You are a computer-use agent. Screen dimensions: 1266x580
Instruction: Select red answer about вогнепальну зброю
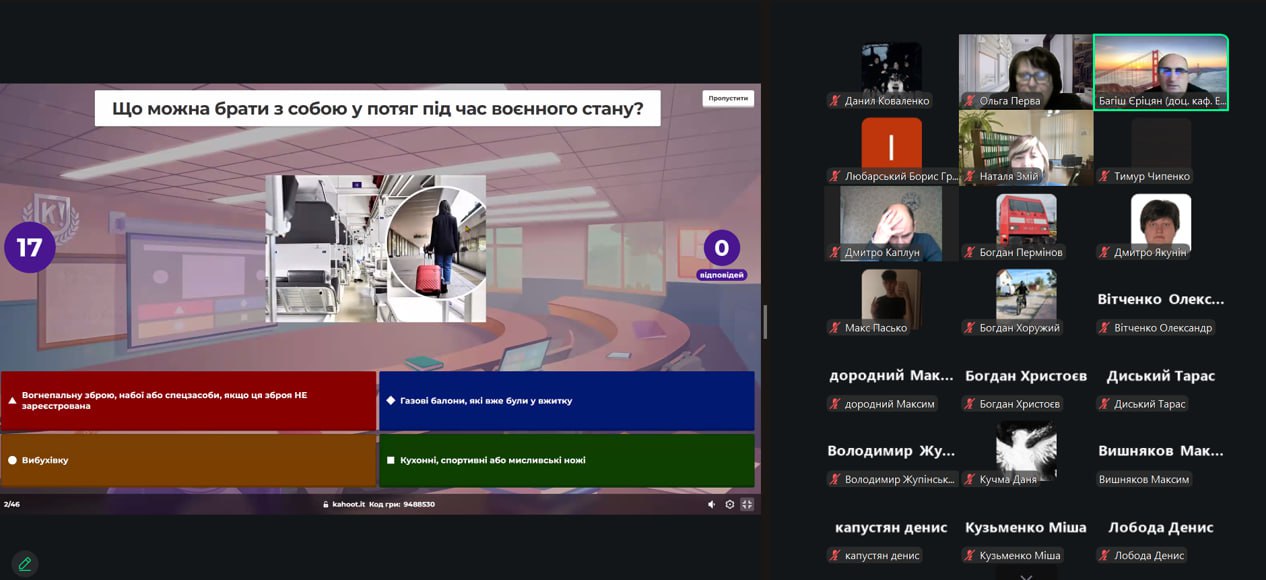click(188, 400)
